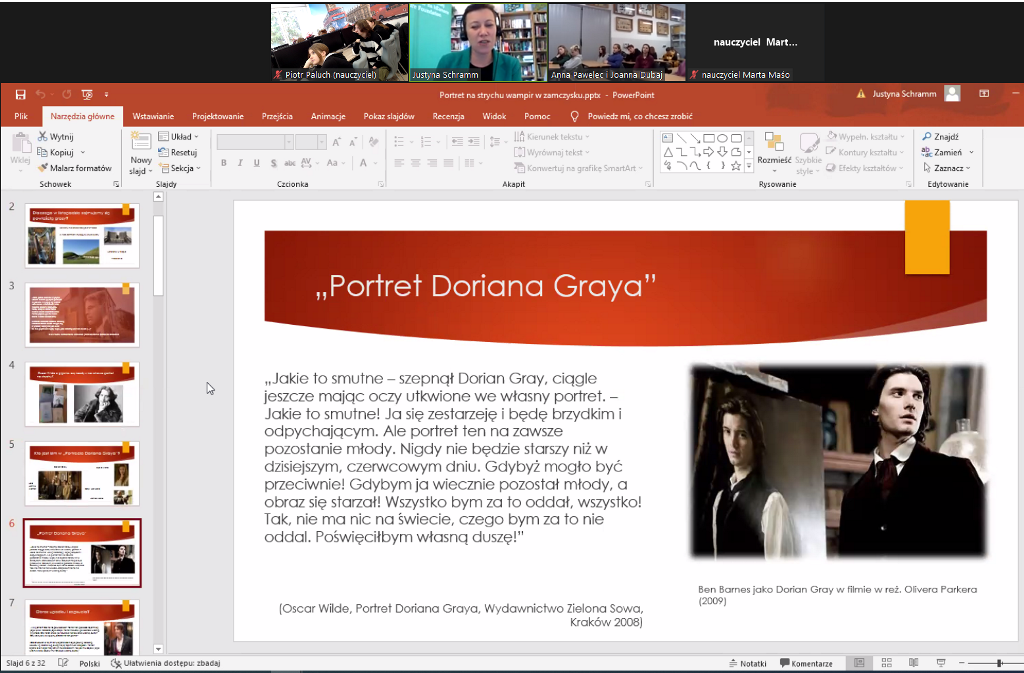Open the Wstawianie ribbon tab
Screen dimensions: 1024x673
point(153,116)
